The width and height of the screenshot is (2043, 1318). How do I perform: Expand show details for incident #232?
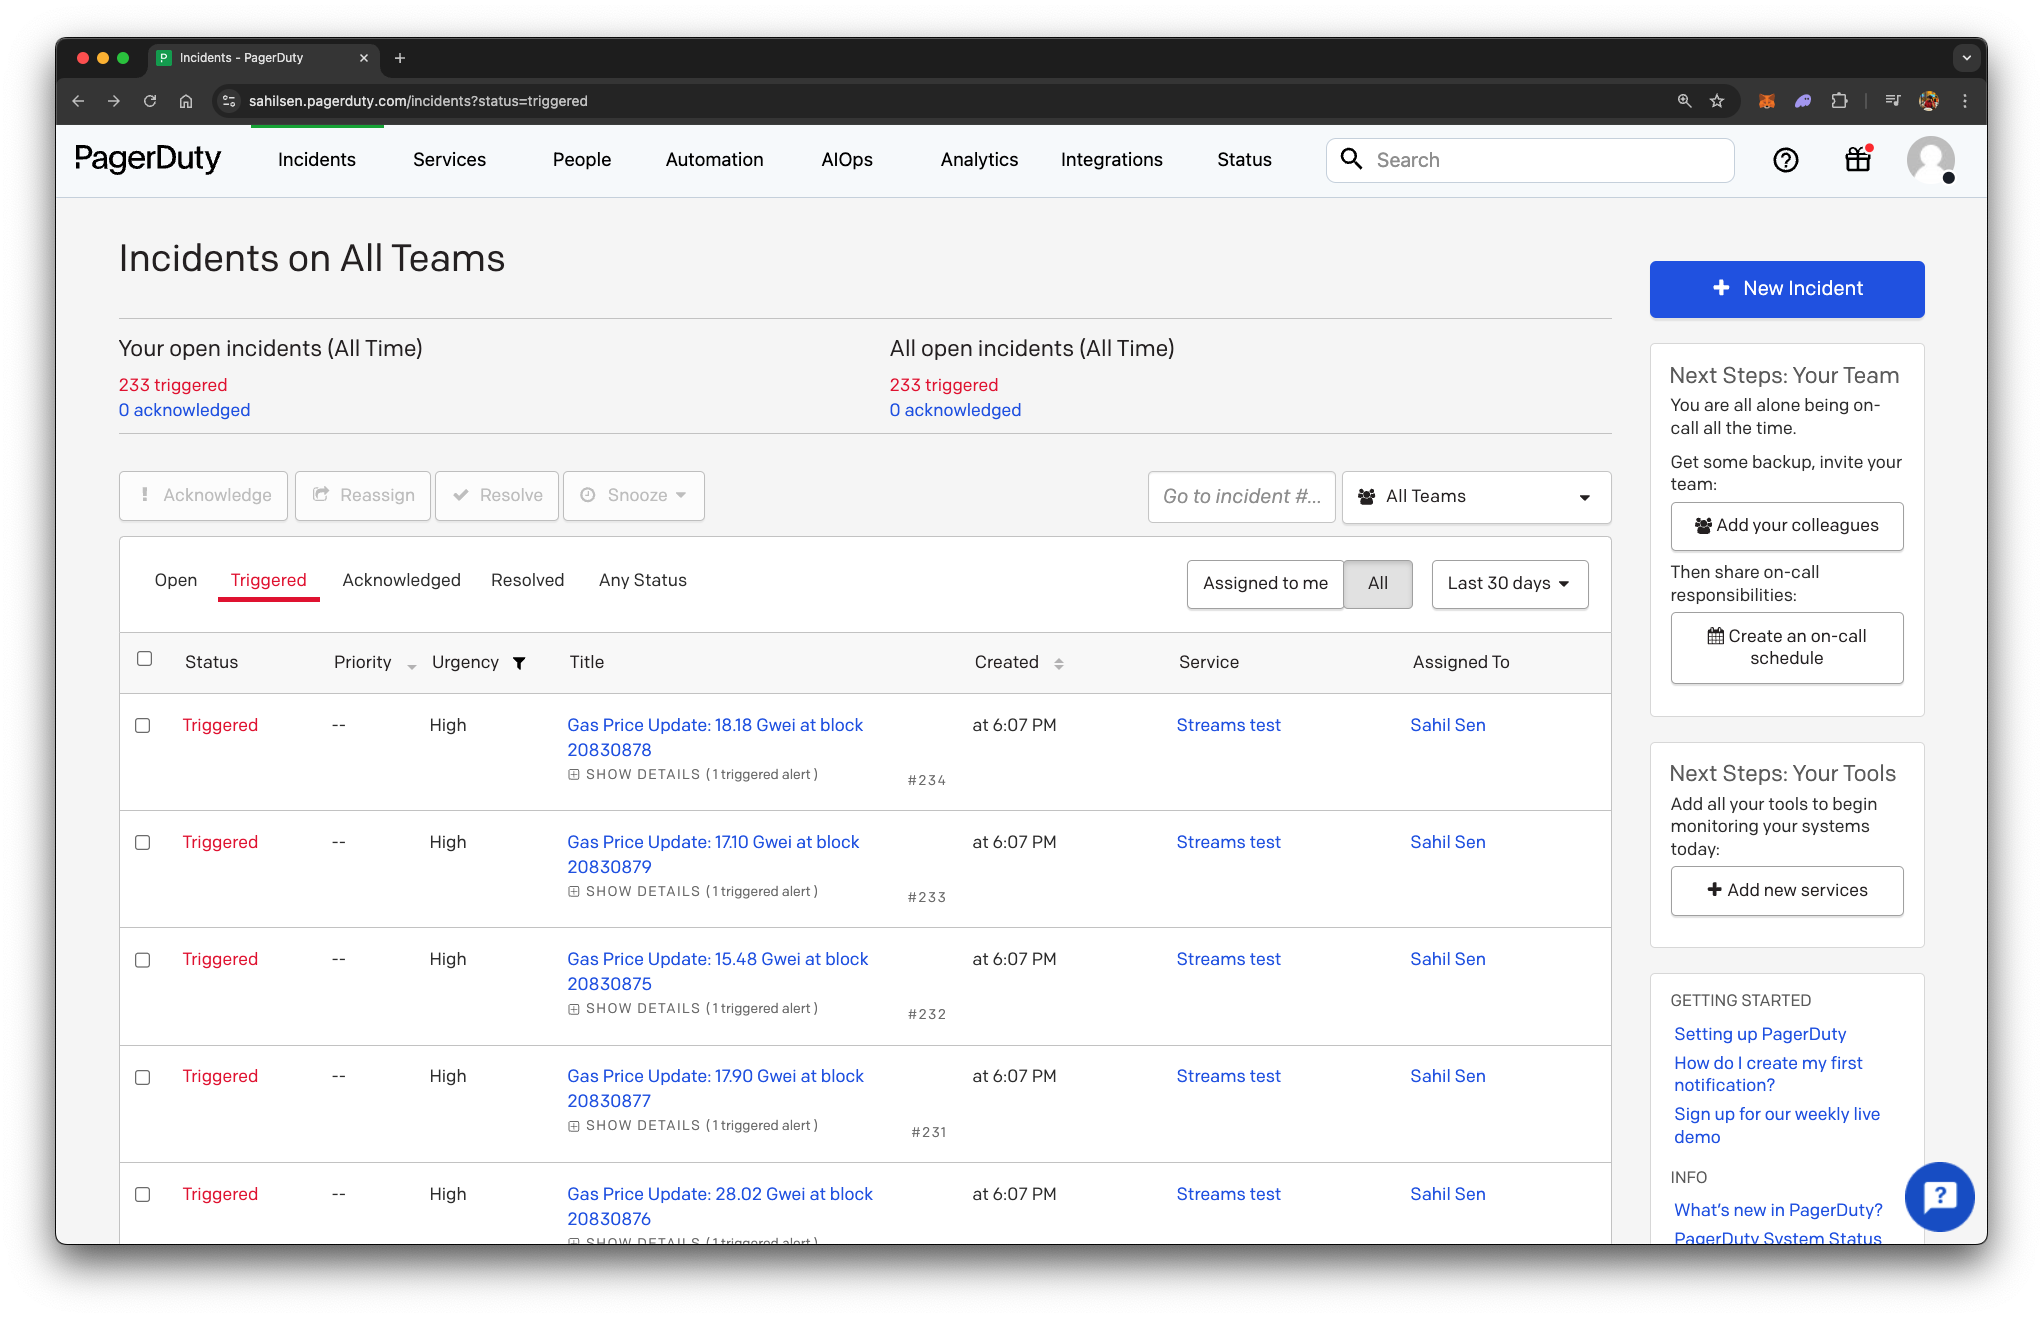[692, 1009]
